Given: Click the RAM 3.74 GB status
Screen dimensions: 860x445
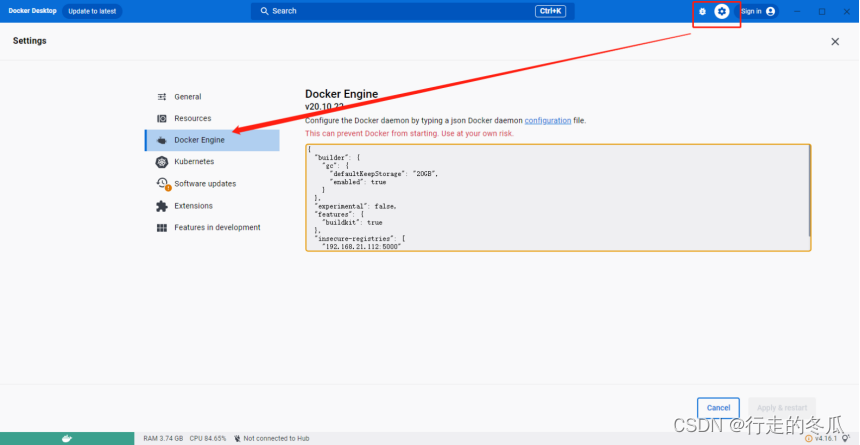Looking at the screenshot, I should coord(163,438).
